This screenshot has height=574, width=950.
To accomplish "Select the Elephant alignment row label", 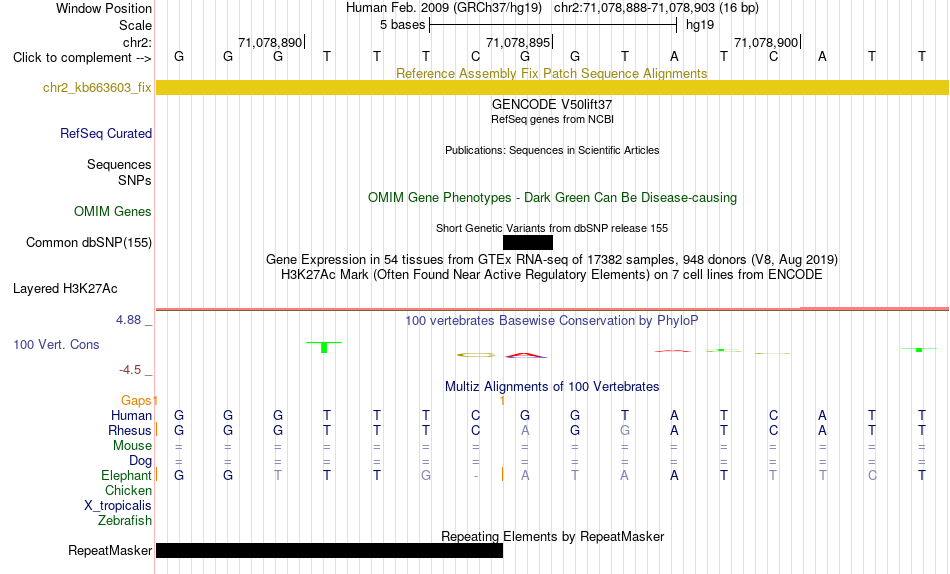I will pyautogui.click(x=126, y=475).
